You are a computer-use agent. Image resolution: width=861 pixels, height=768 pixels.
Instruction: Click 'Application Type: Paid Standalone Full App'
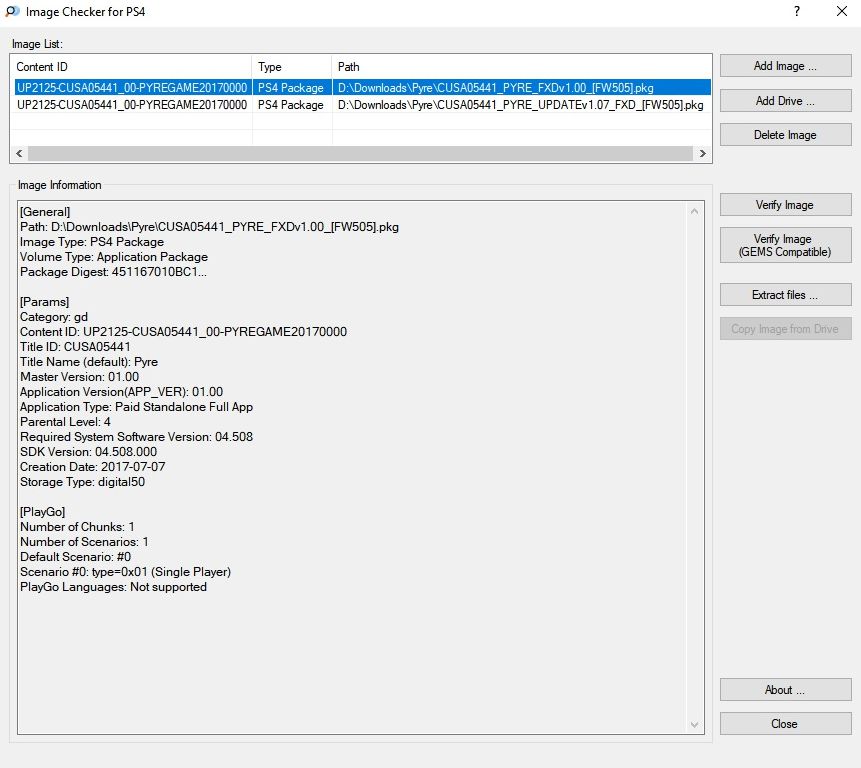click(136, 407)
